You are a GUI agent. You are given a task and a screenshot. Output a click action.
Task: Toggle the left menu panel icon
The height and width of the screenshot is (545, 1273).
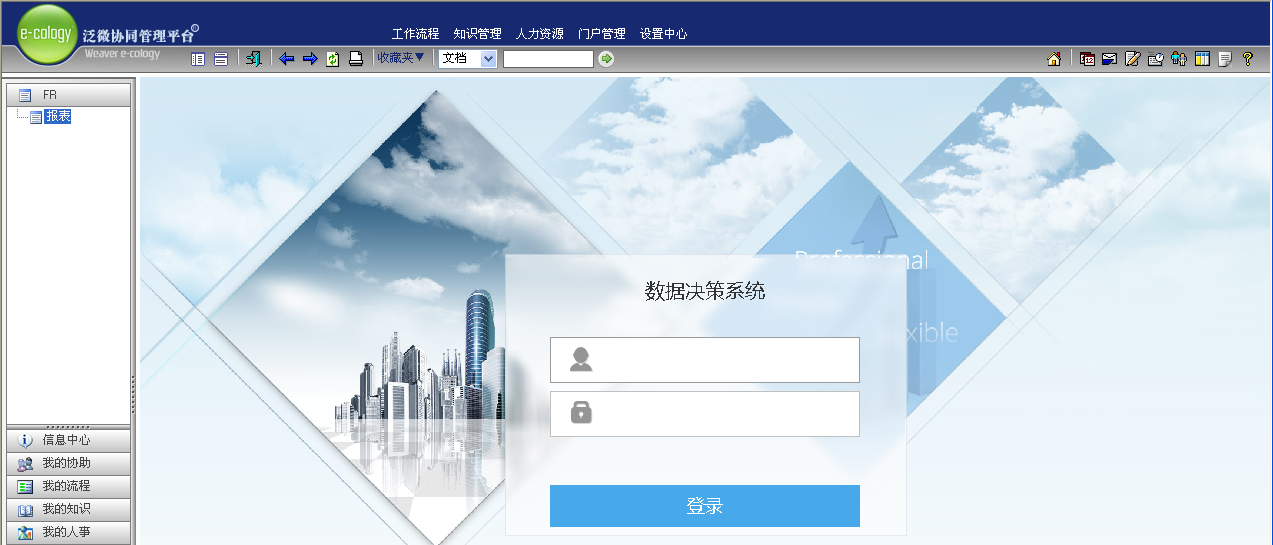click(198, 59)
